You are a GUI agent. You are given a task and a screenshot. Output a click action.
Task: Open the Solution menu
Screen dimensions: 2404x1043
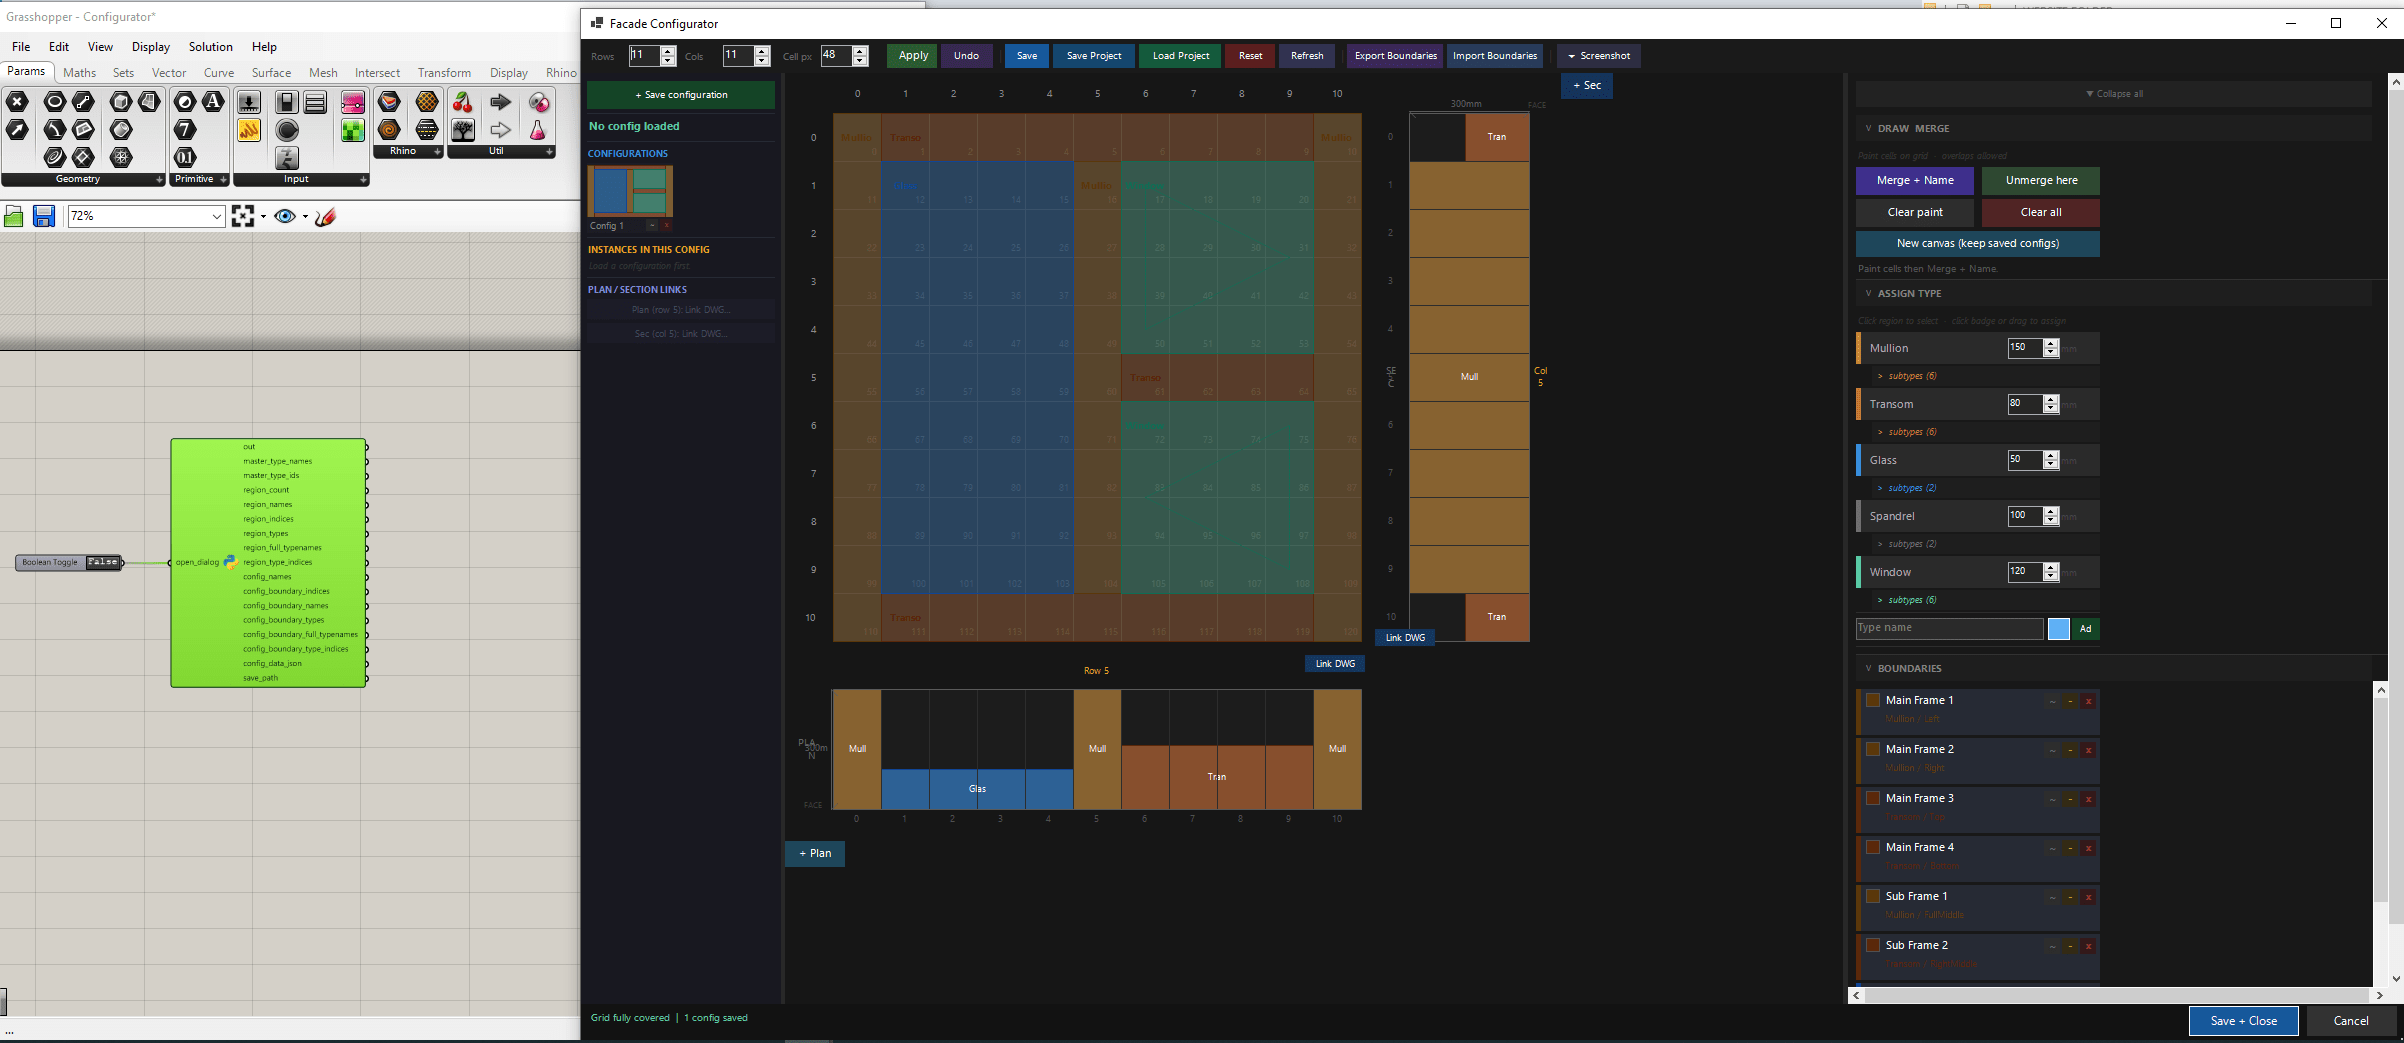click(x=210, y=47)
